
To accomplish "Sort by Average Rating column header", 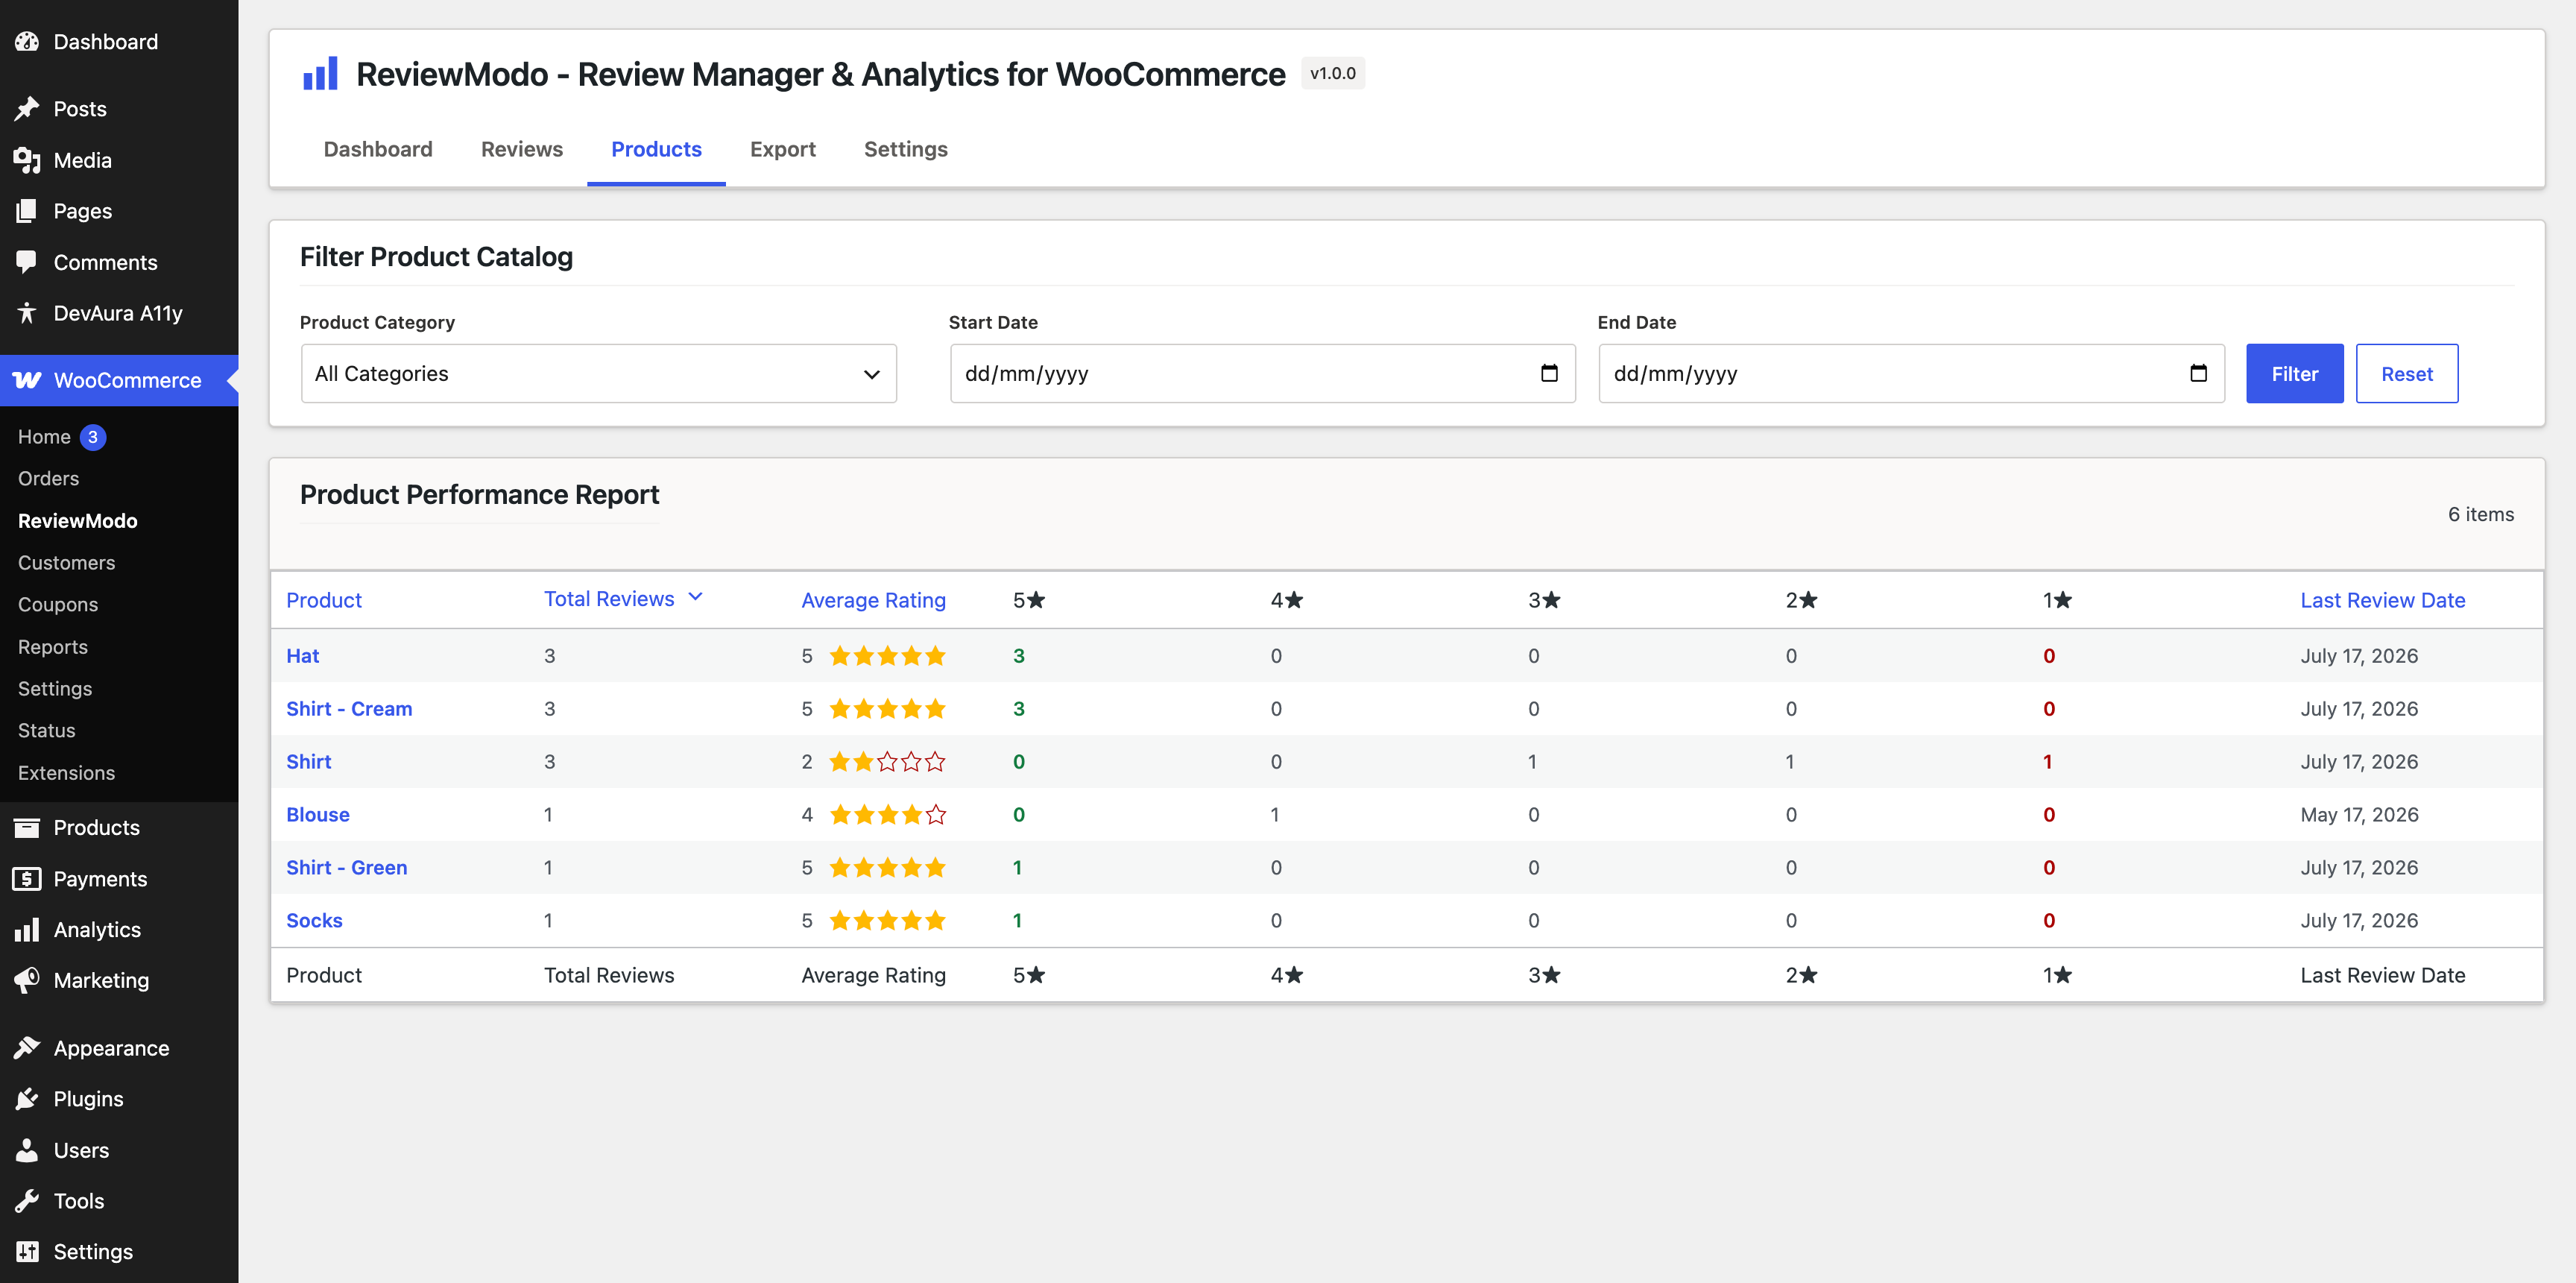I will tap(873, 600).
